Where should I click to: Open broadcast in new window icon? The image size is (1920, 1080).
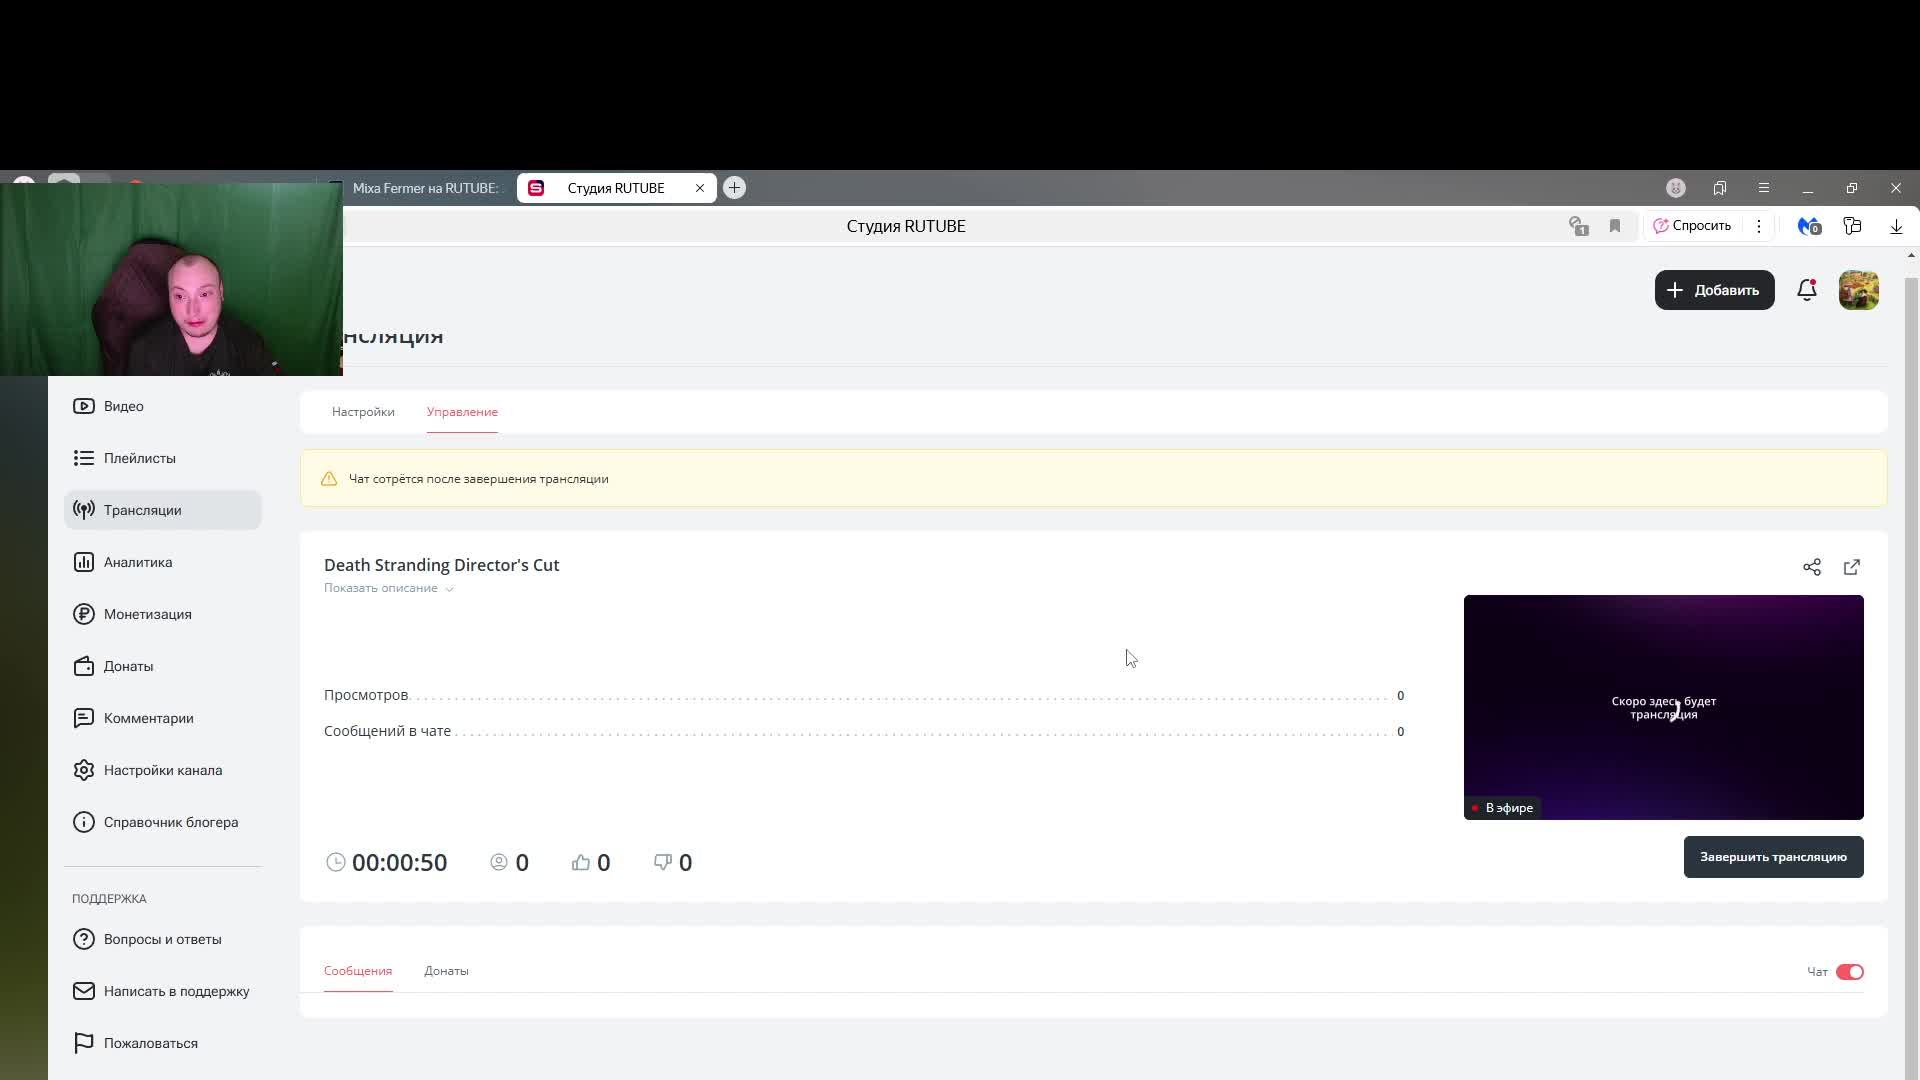click(1851, 567)
